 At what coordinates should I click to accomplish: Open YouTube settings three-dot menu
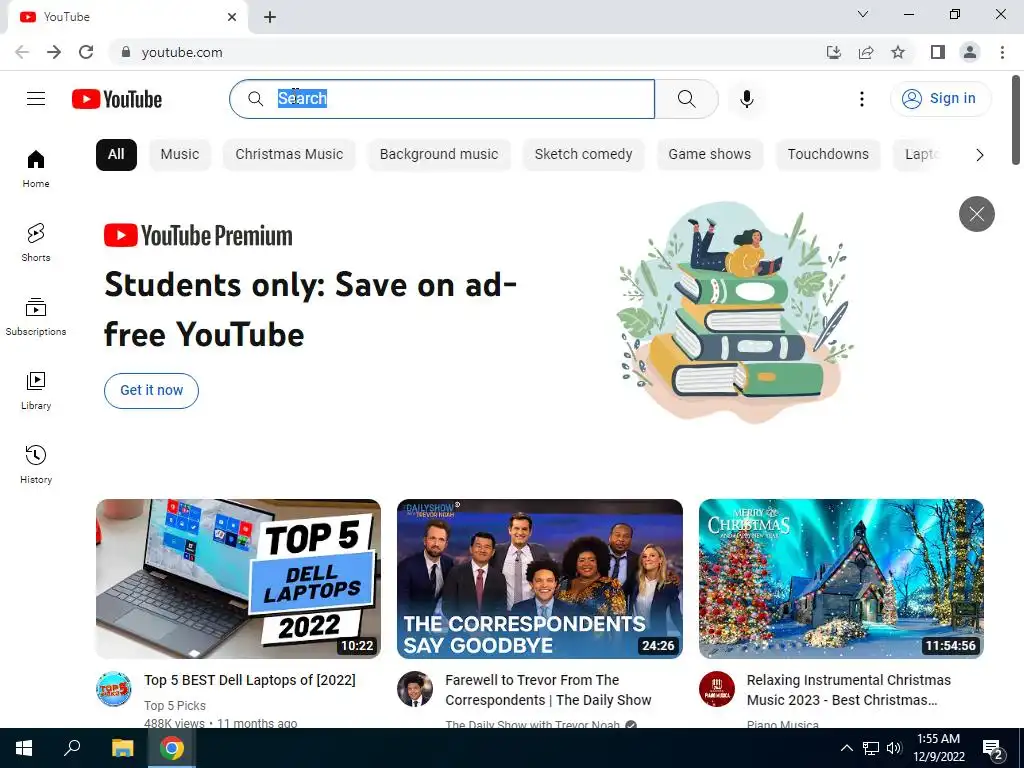point(861,99)
